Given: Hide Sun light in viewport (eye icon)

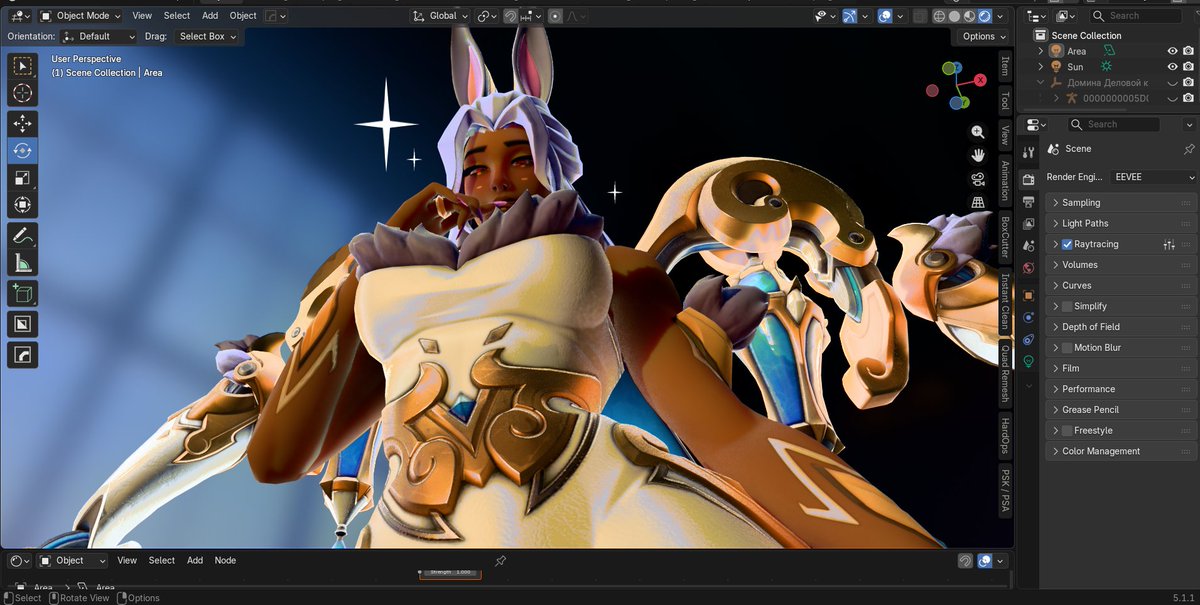Looking at the screenshot, I should 1173,67.
